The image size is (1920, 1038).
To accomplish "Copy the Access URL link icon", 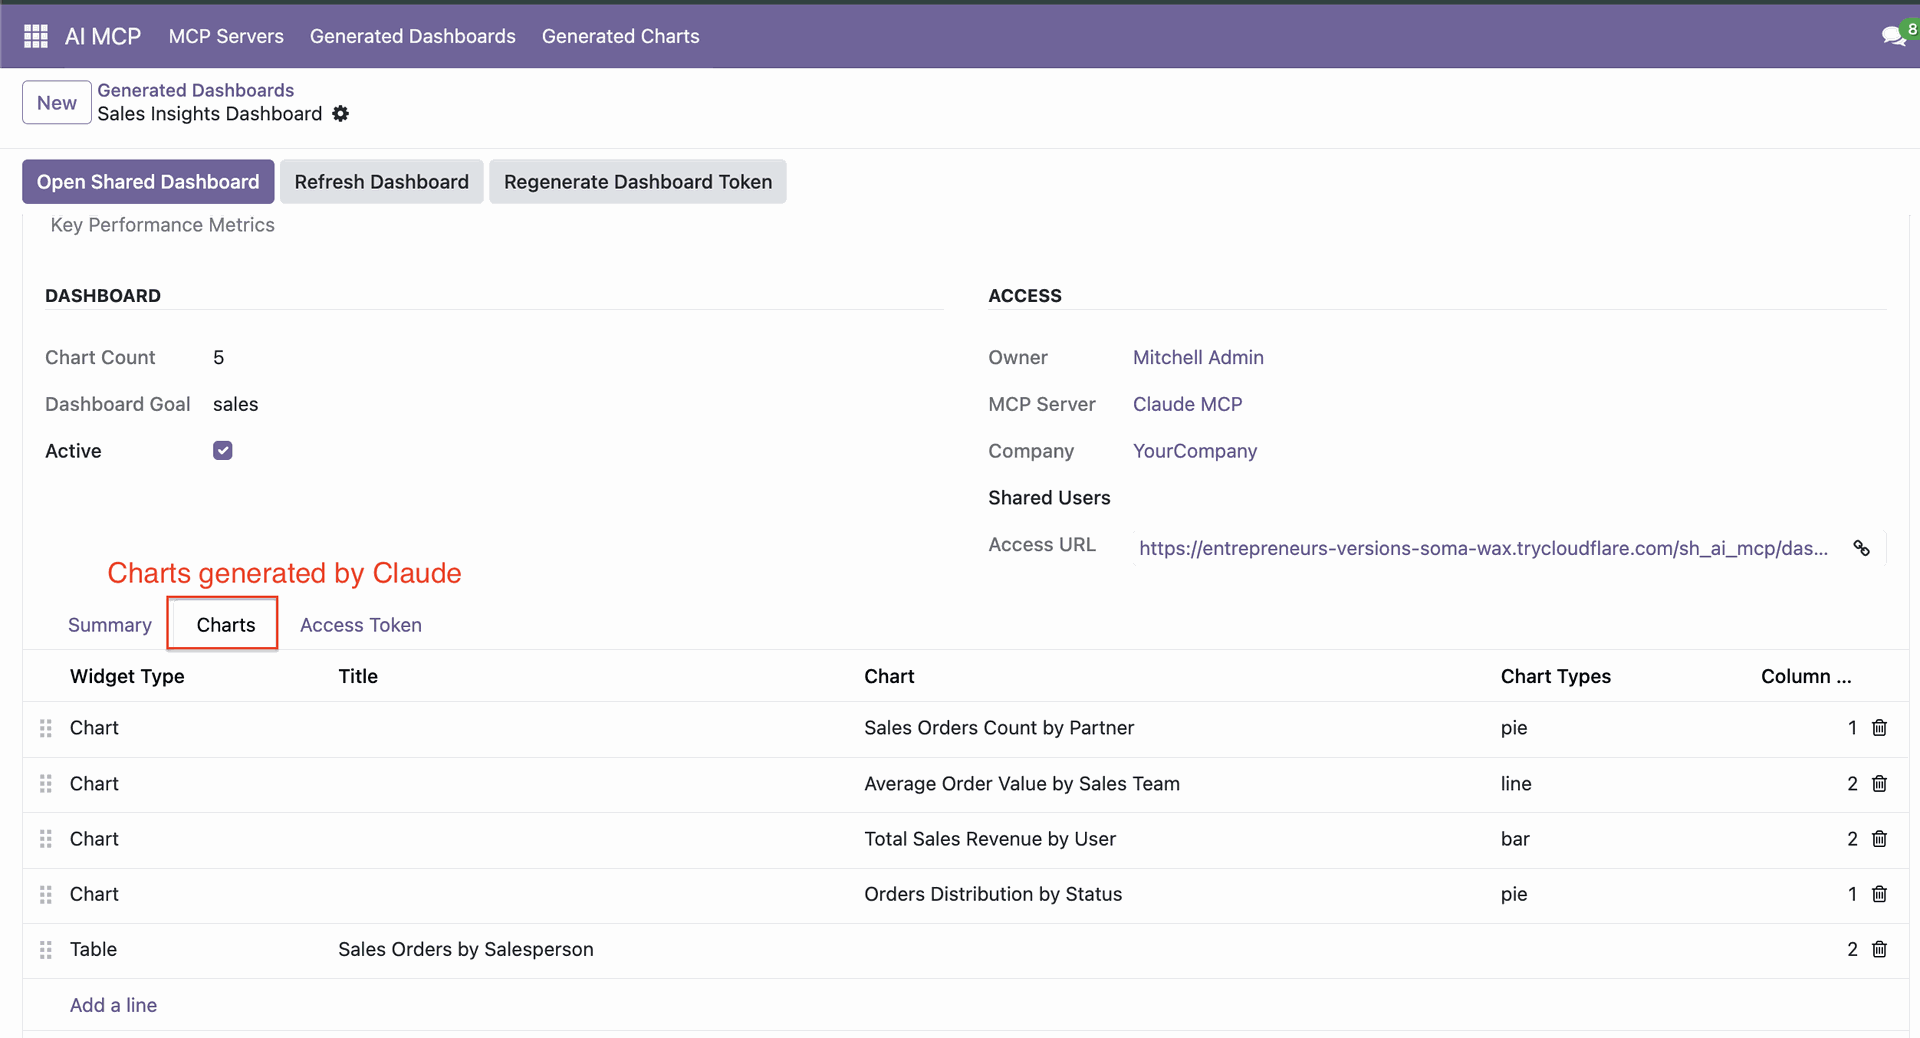I will tap(1861, 548).
